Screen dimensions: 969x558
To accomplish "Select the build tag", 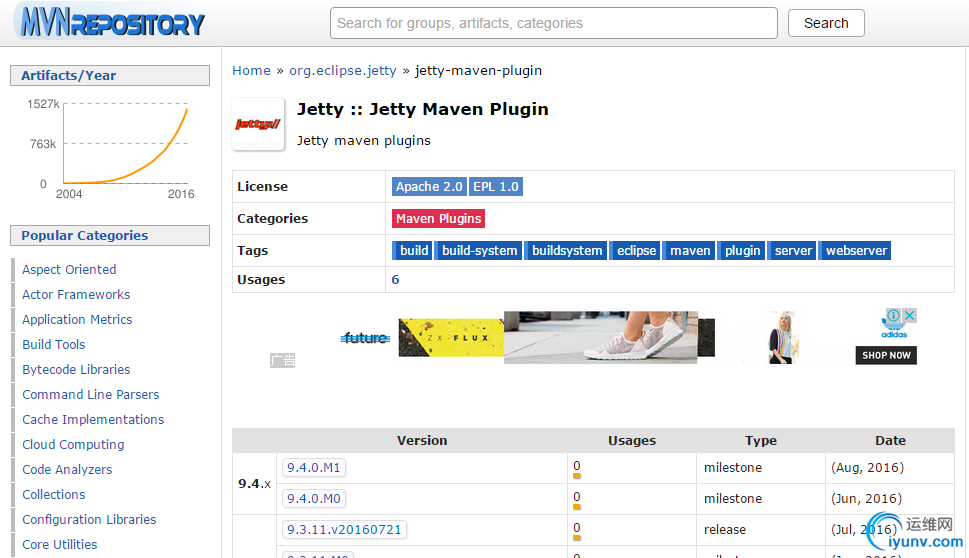I will point(413,250).
